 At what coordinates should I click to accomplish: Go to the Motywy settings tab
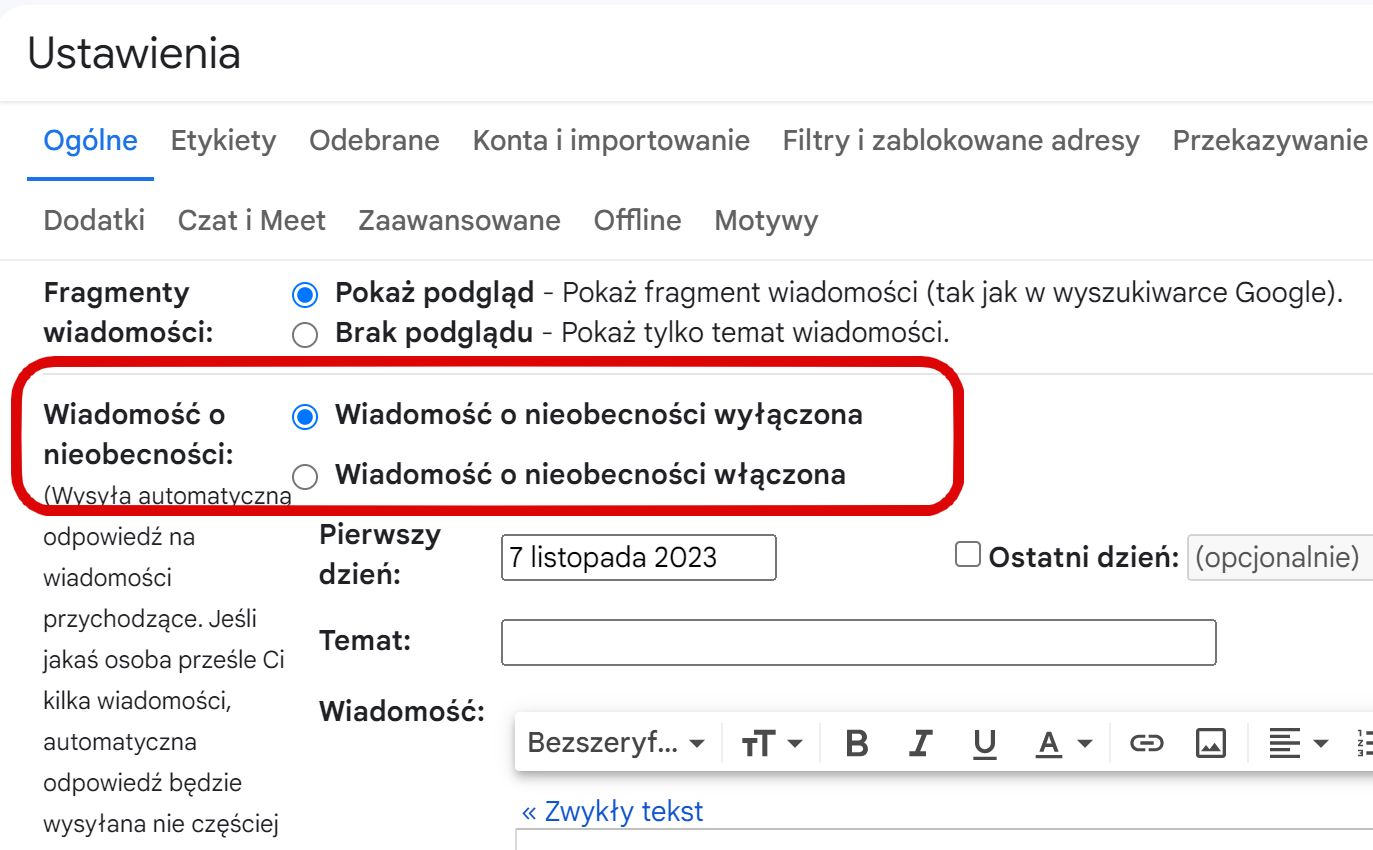(x=766, y=220)
